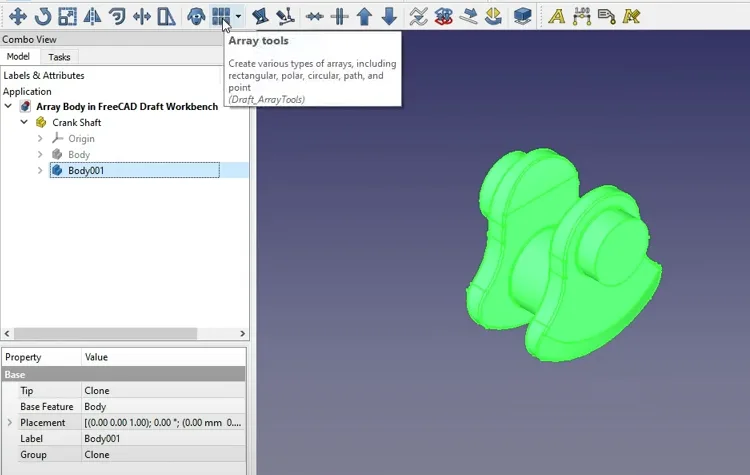
Task: Select the Draft Rotate tool
Action: (x=43, y=16)
